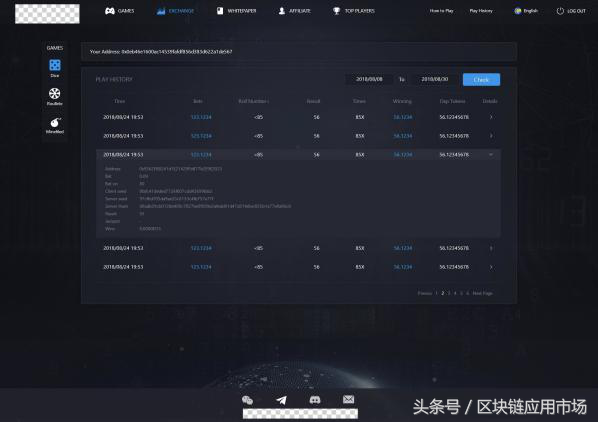Click the Winning column header
This screenshot has height=422, width=598.
[x=402, y=101]
